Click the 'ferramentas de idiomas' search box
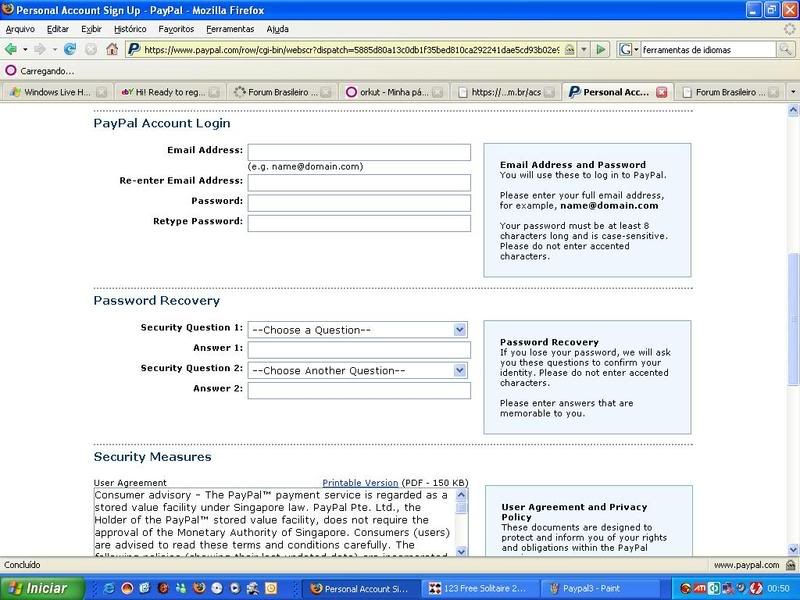800x600 pixels. click(708, 49)
